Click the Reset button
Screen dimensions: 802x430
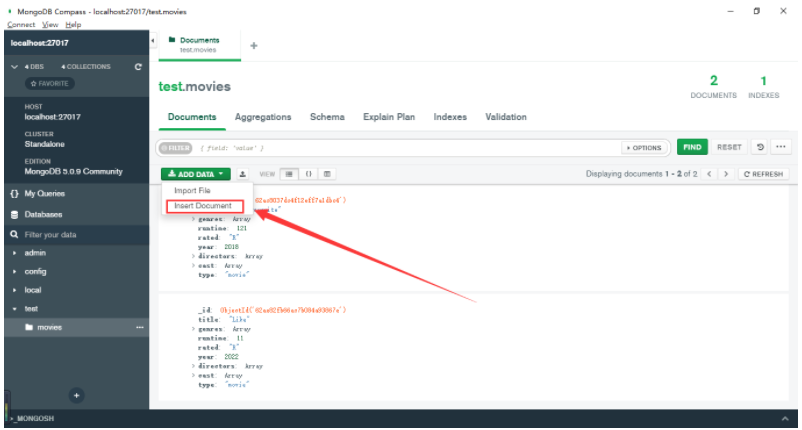[729, 147]
